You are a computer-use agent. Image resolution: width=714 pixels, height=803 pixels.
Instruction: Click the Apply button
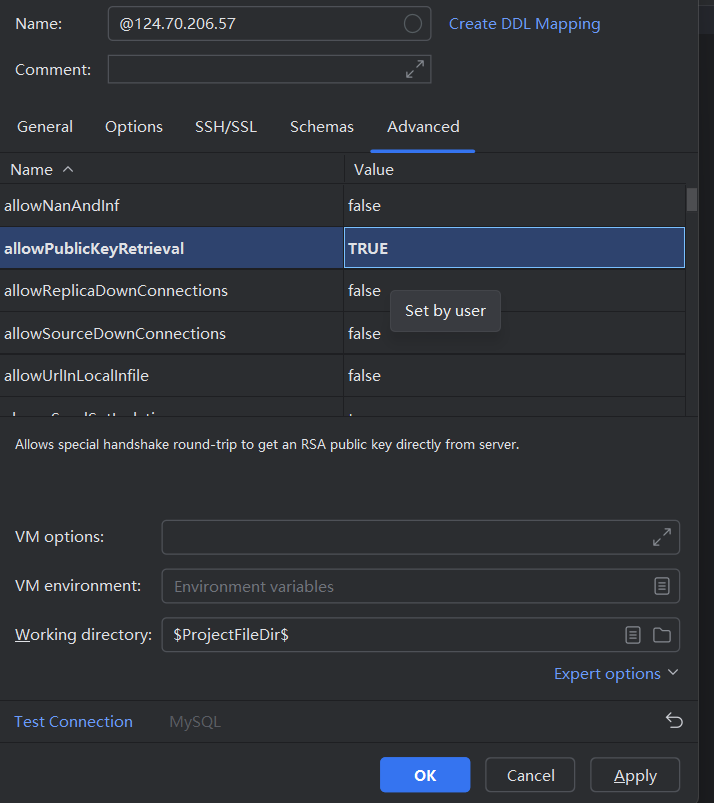tap(635, 775)
